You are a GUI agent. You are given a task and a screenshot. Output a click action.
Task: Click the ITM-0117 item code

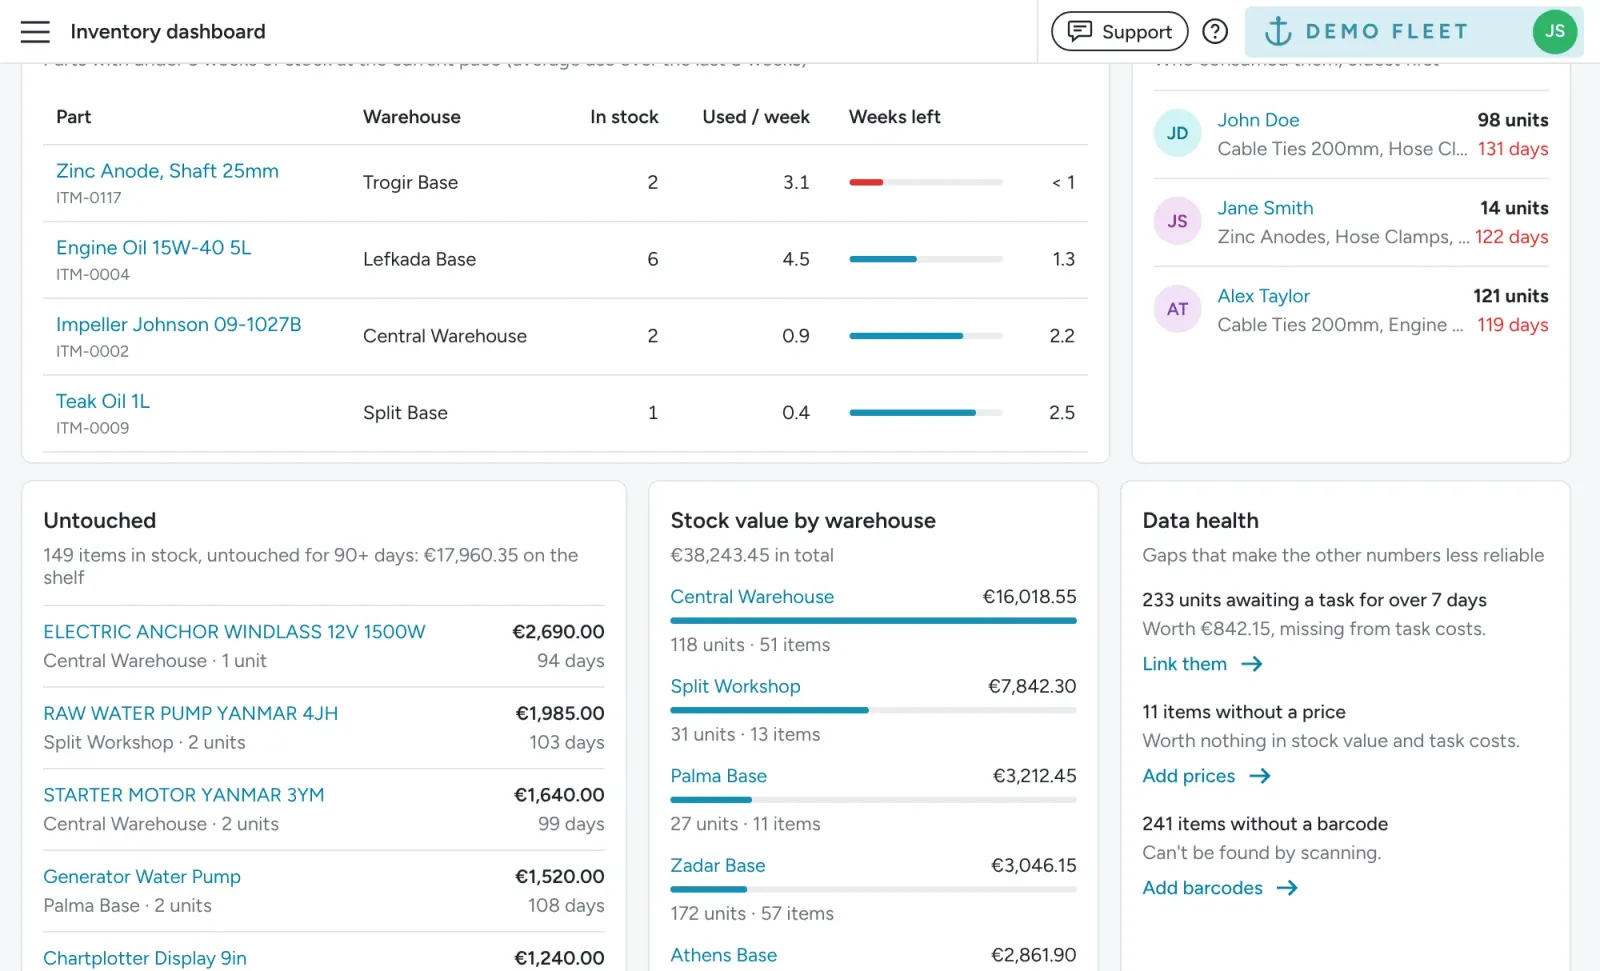(x=88, y=198)
